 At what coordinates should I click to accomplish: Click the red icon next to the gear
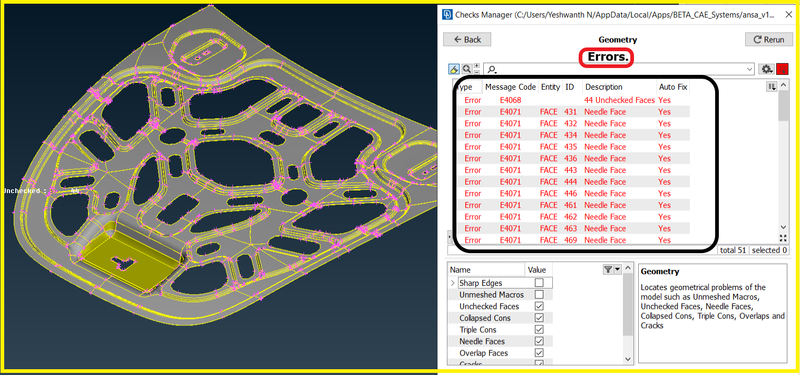781,69
